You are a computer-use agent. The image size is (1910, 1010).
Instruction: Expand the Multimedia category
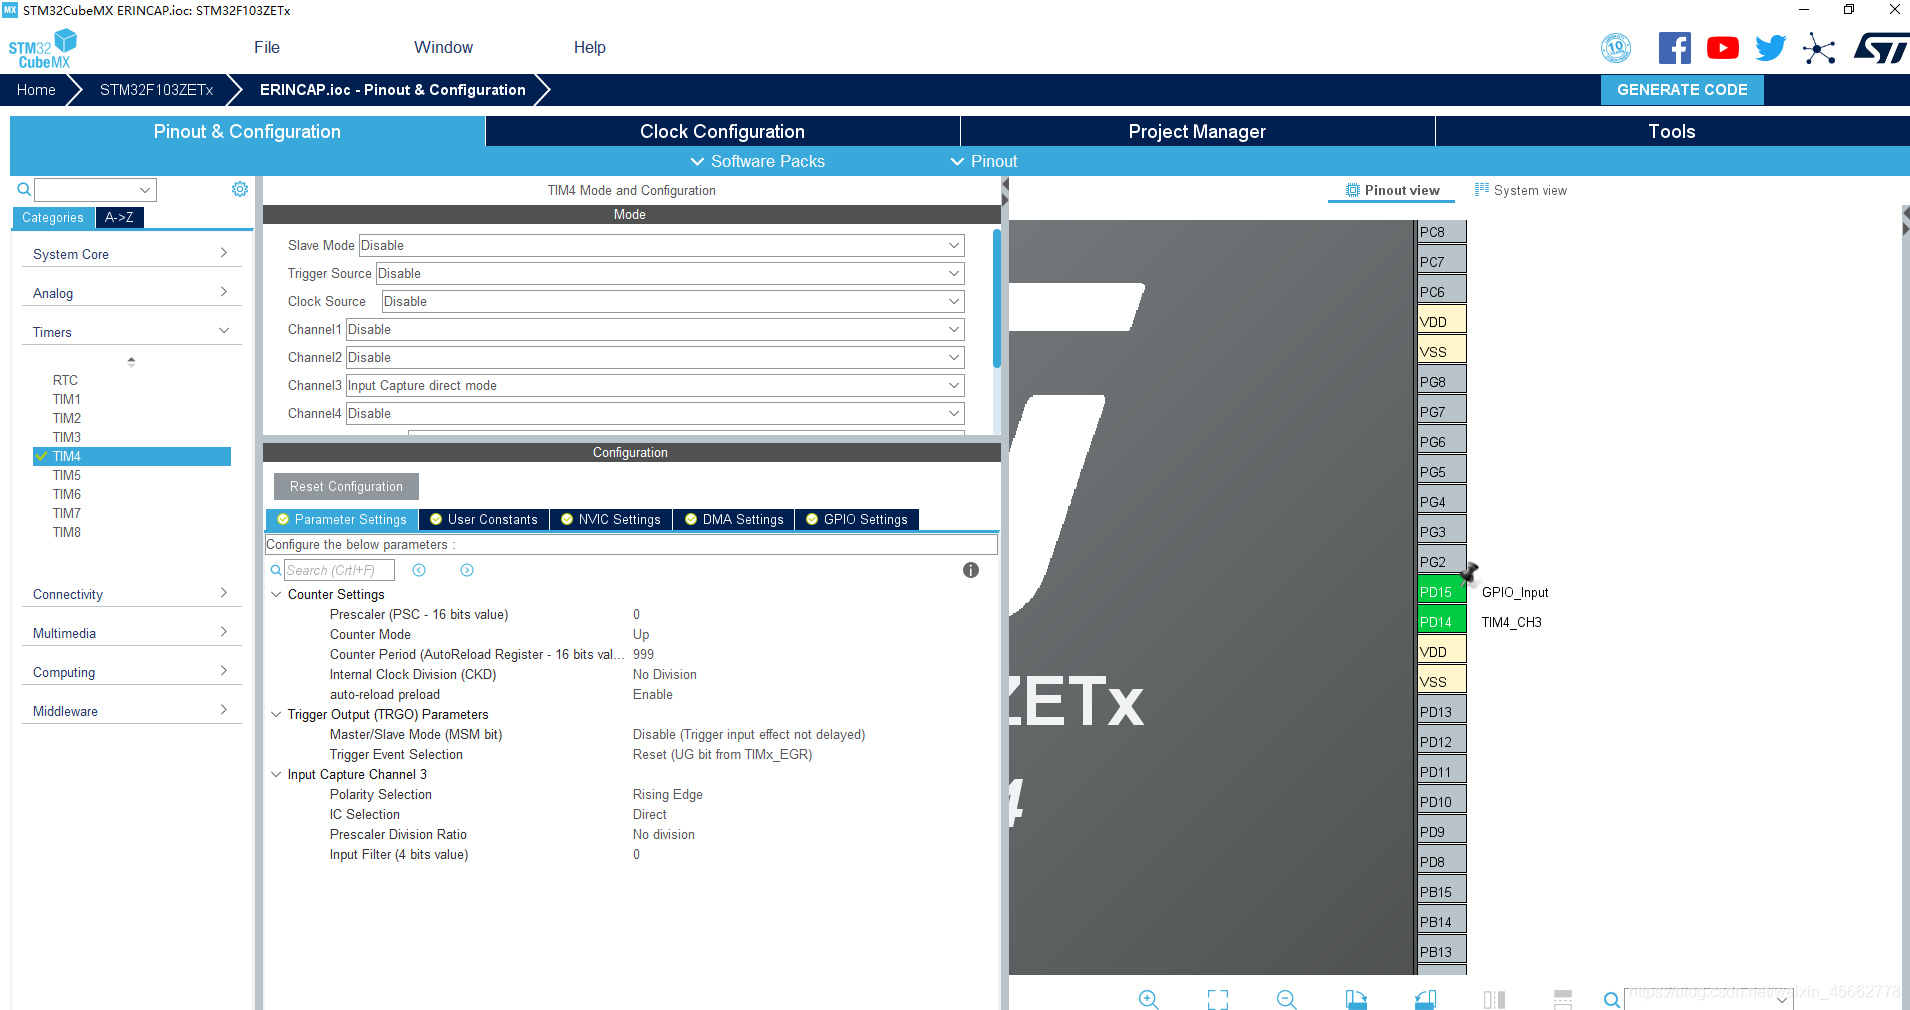[131, 633]
